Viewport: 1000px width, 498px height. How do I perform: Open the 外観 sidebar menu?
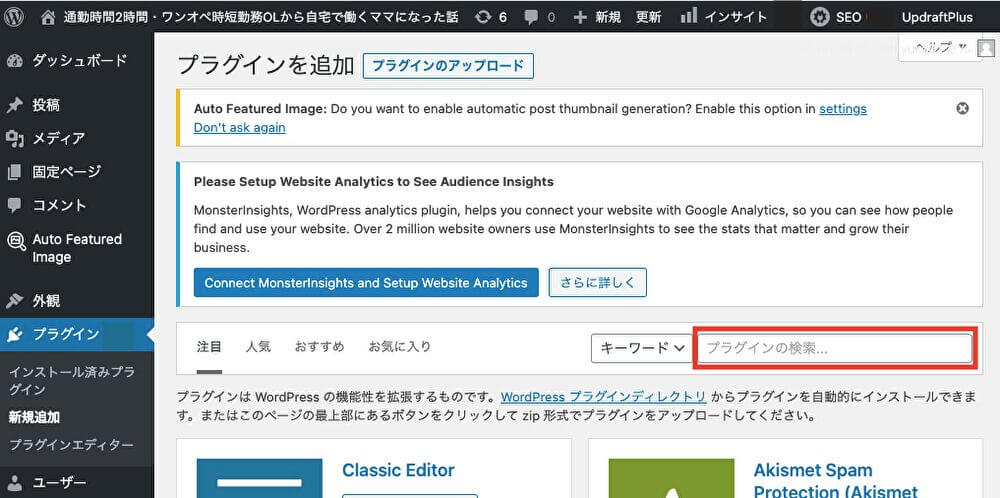pos(46,300)
